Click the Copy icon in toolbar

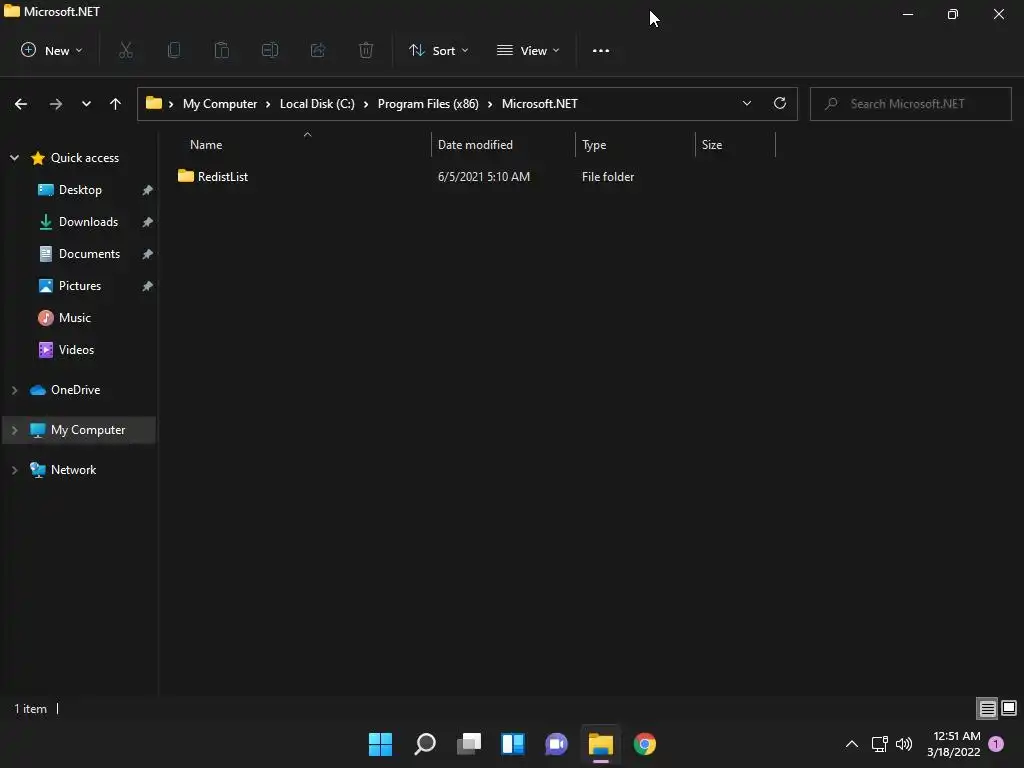174,50
